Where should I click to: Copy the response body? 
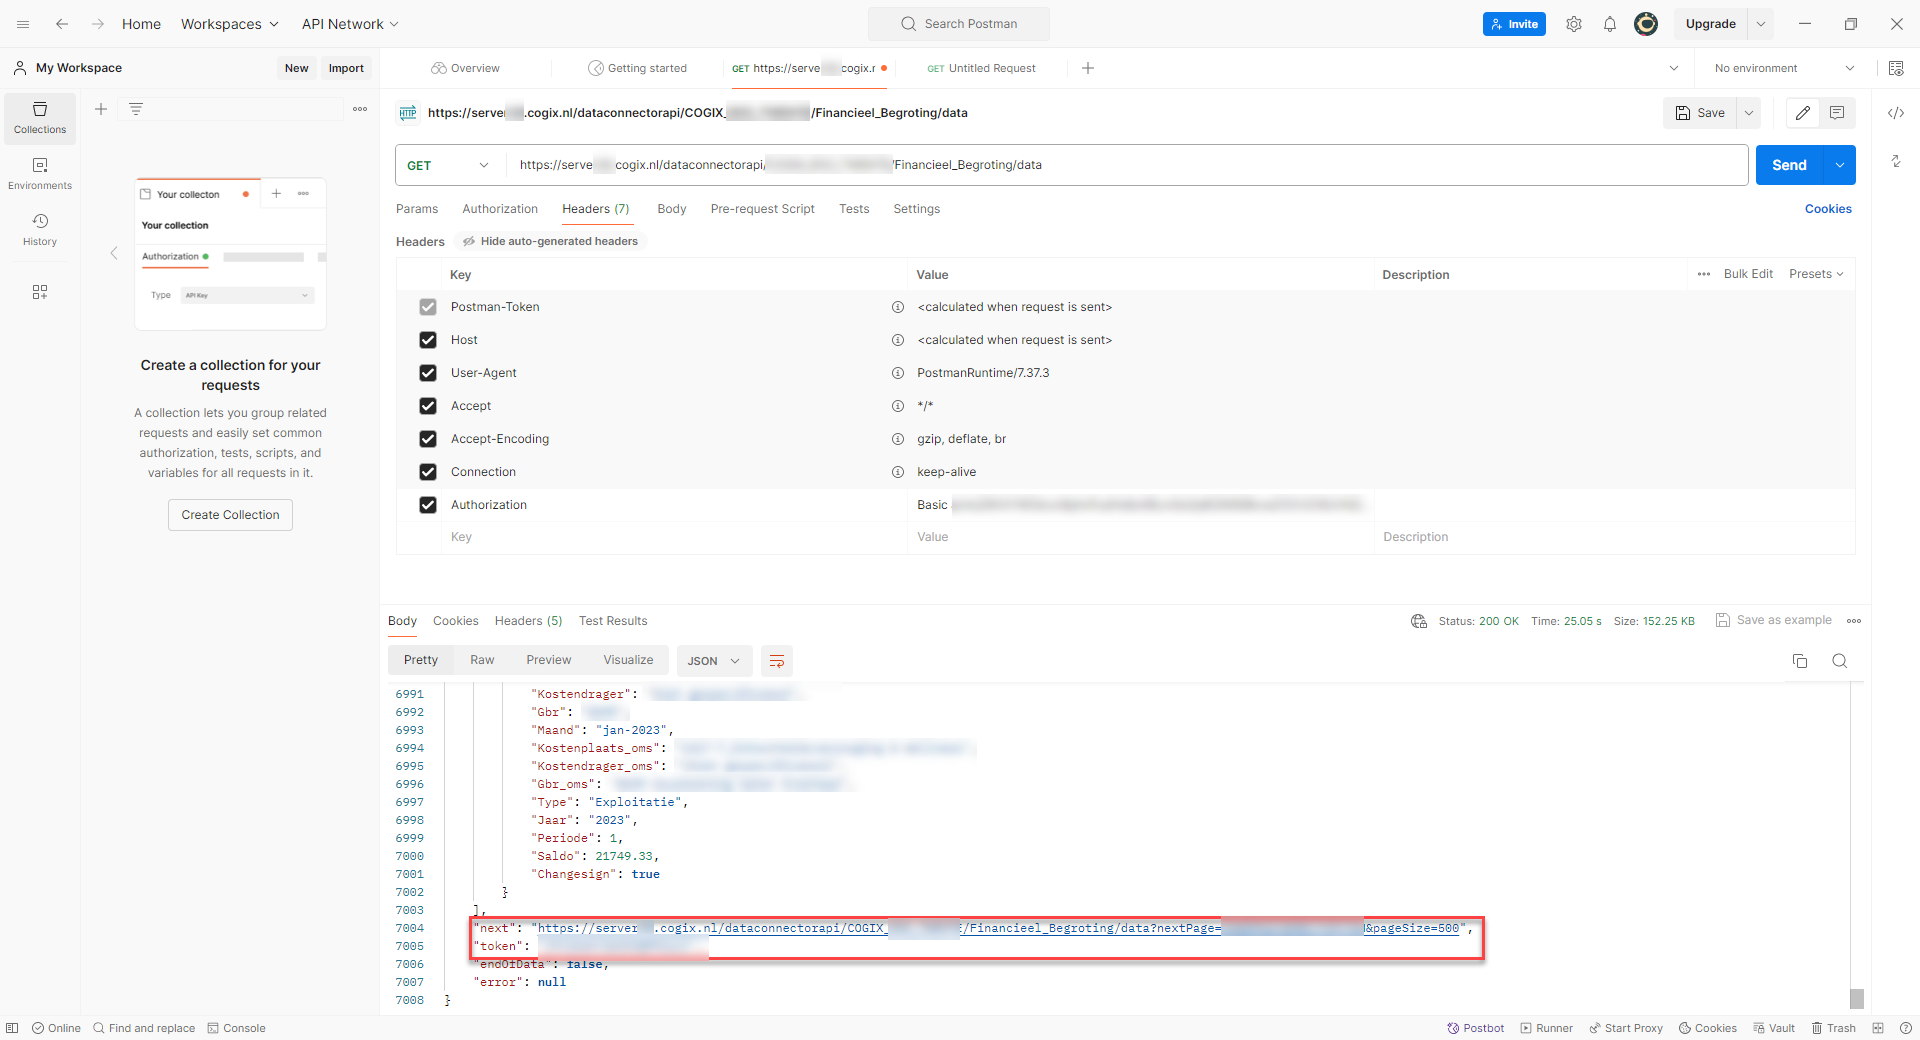pos(1800,661)
